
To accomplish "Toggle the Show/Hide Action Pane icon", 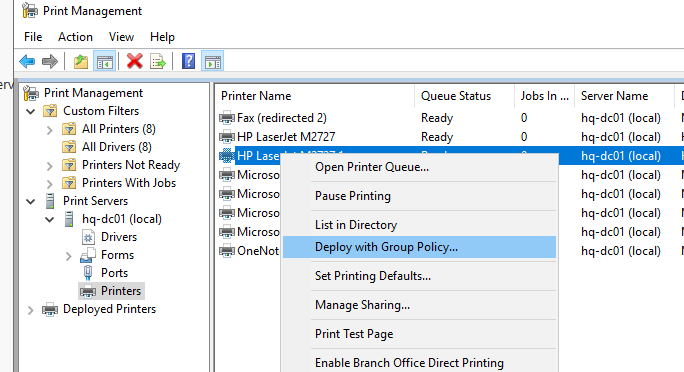I will [x=212, y=61].
